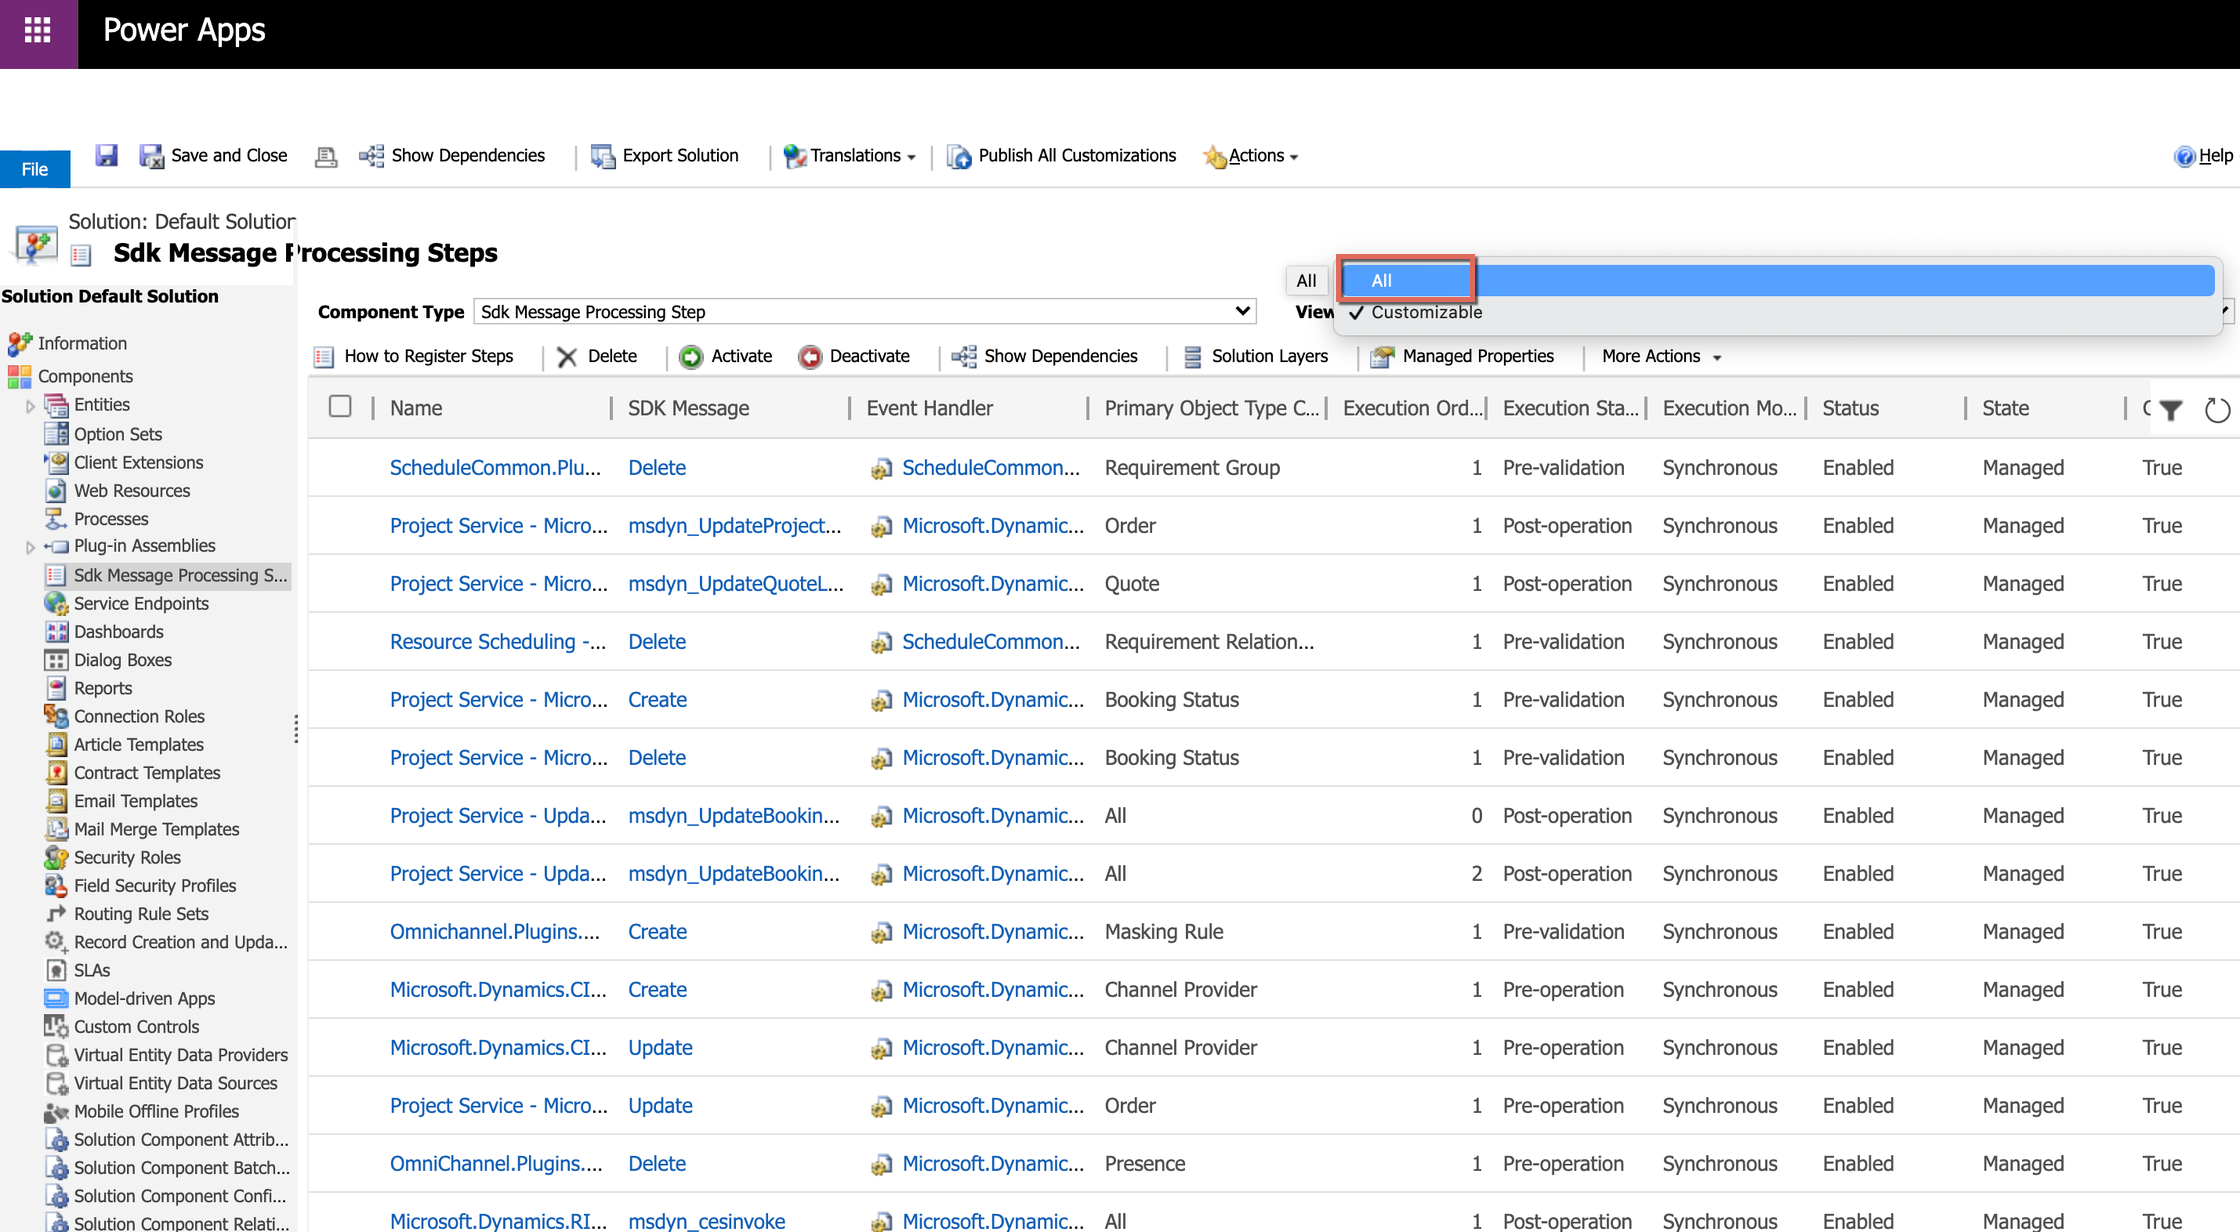The image size is (2240, 1232).
Task: Refresh the grid with circular arrow icon
Action: [2217, 410]
